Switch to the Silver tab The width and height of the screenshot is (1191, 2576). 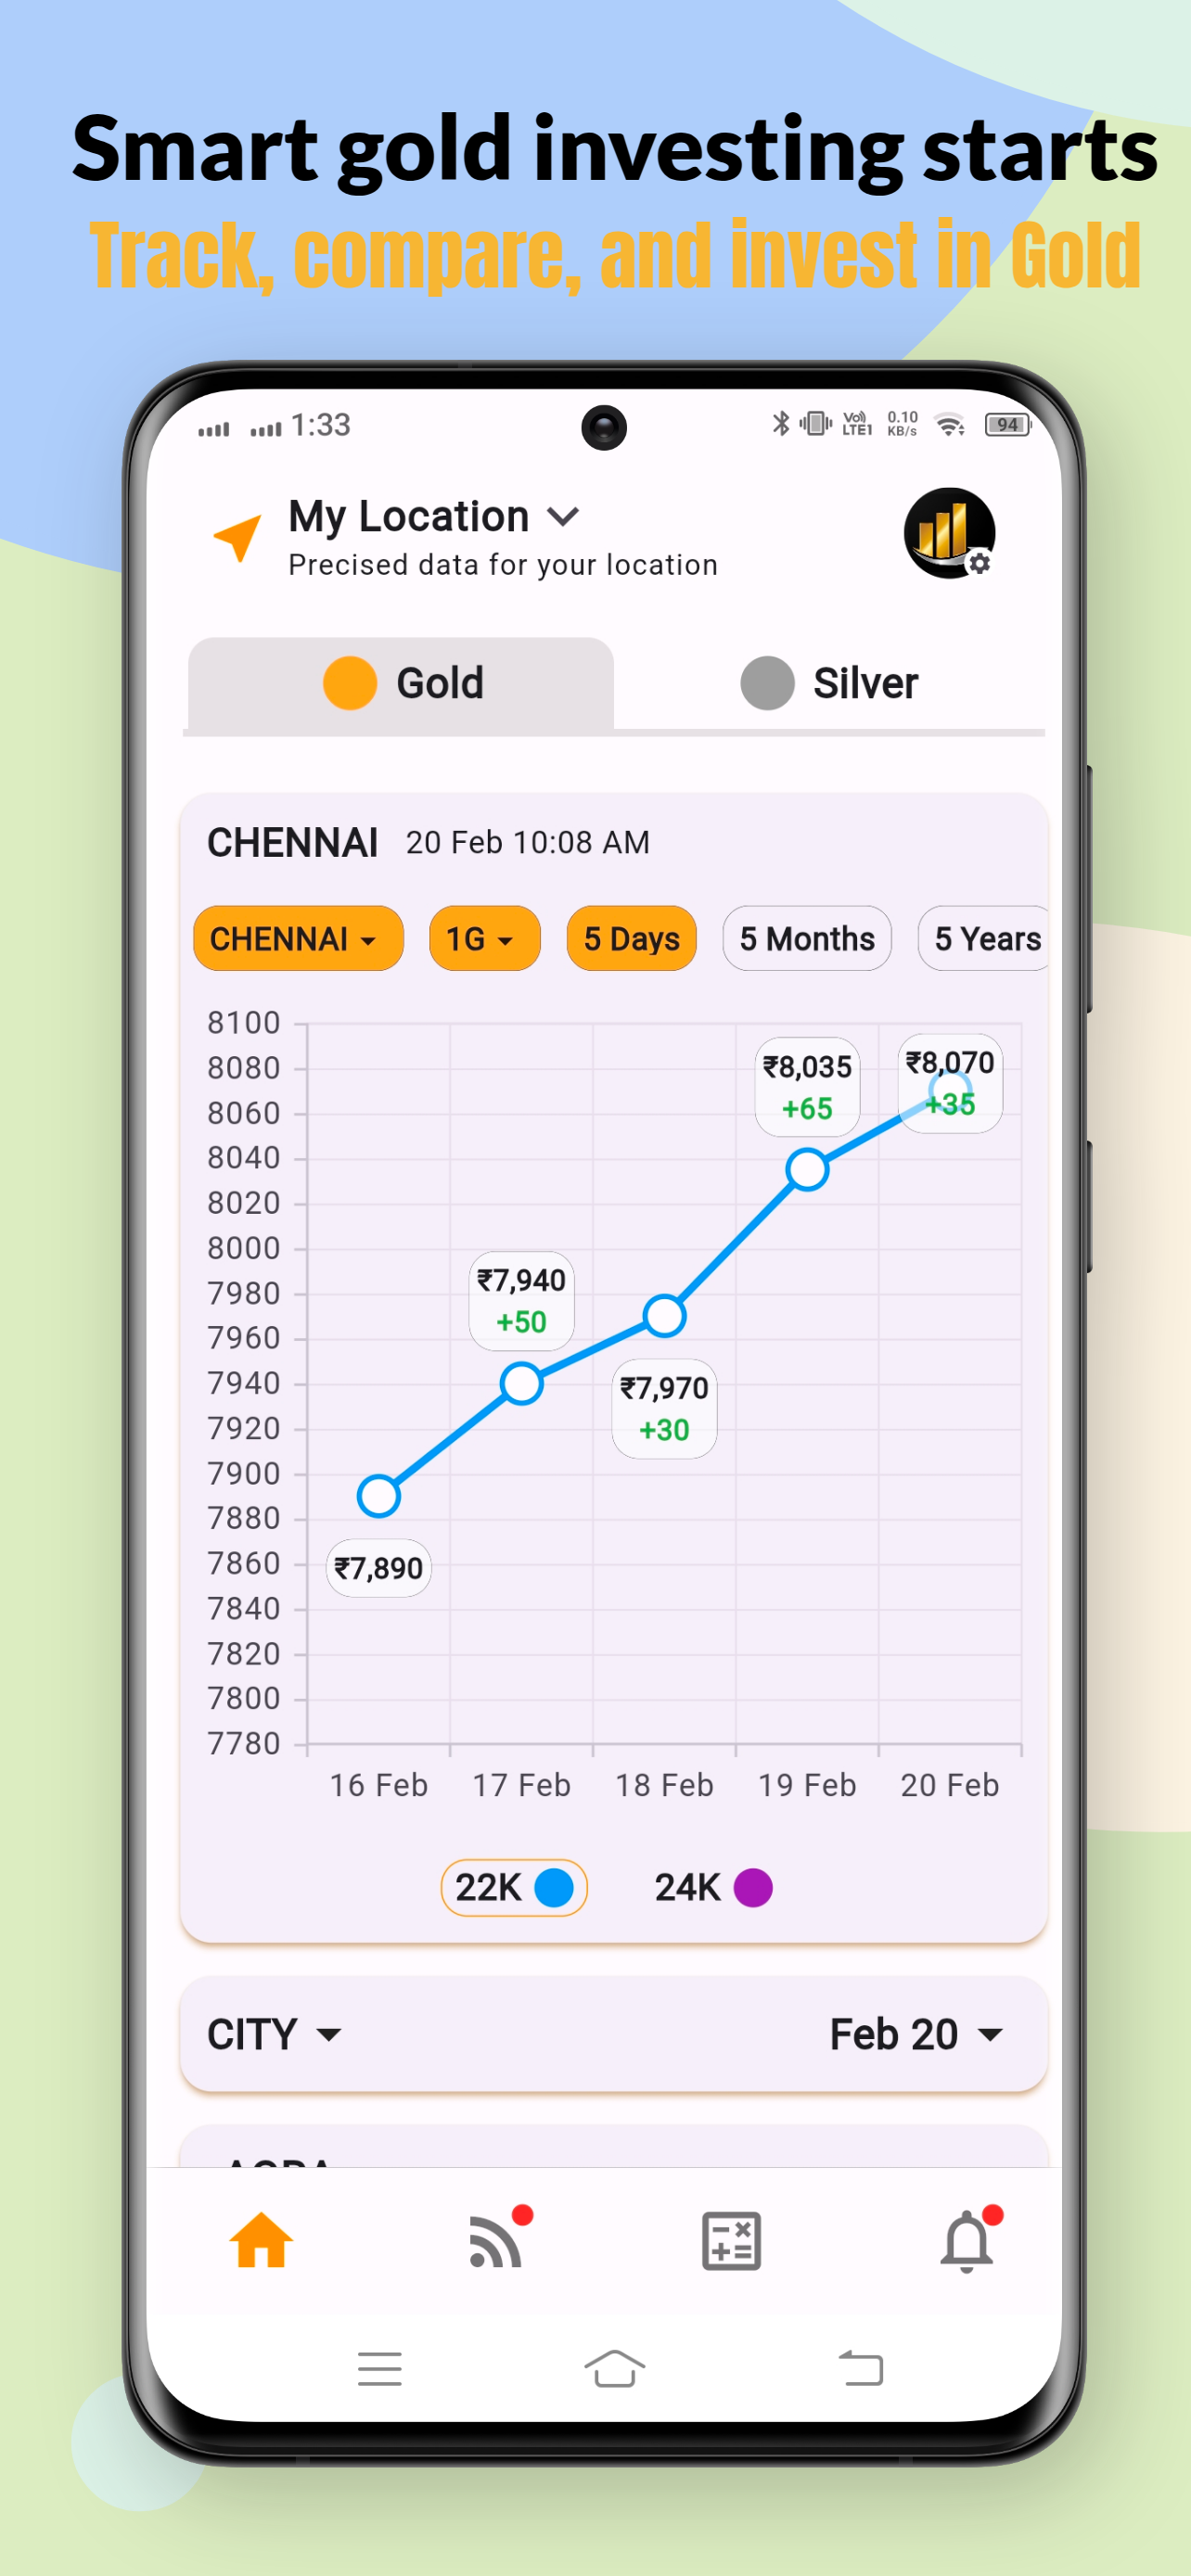(x=829, y=683)
